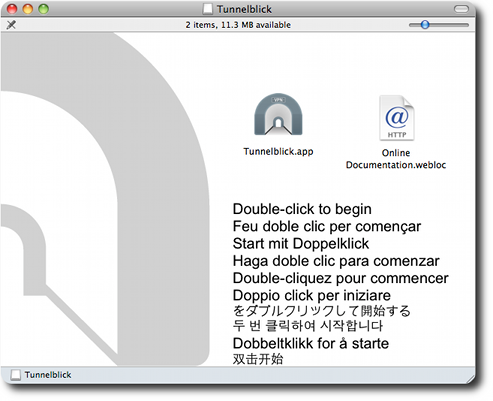Image resolution: width=493 pixels, height=401 pixels.
Task: Zoom the window with the green button
Action: coord(43,9)
